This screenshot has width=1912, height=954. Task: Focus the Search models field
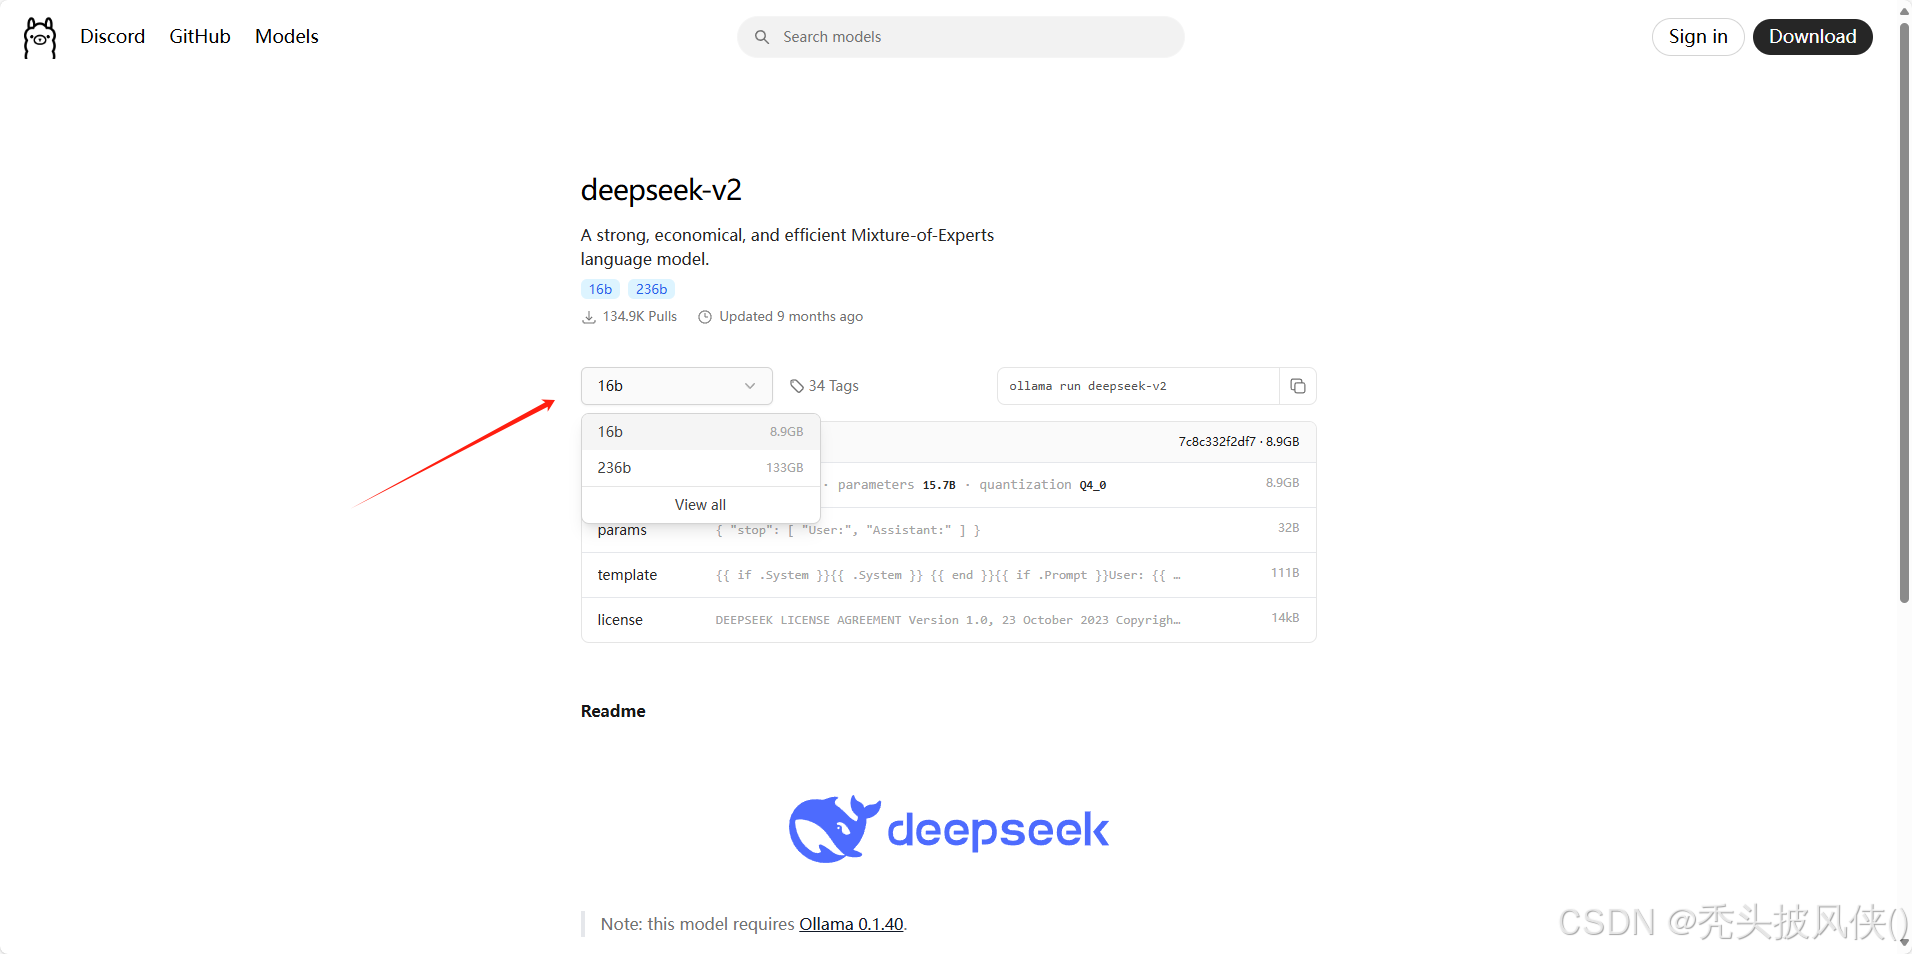click(960, 37)
